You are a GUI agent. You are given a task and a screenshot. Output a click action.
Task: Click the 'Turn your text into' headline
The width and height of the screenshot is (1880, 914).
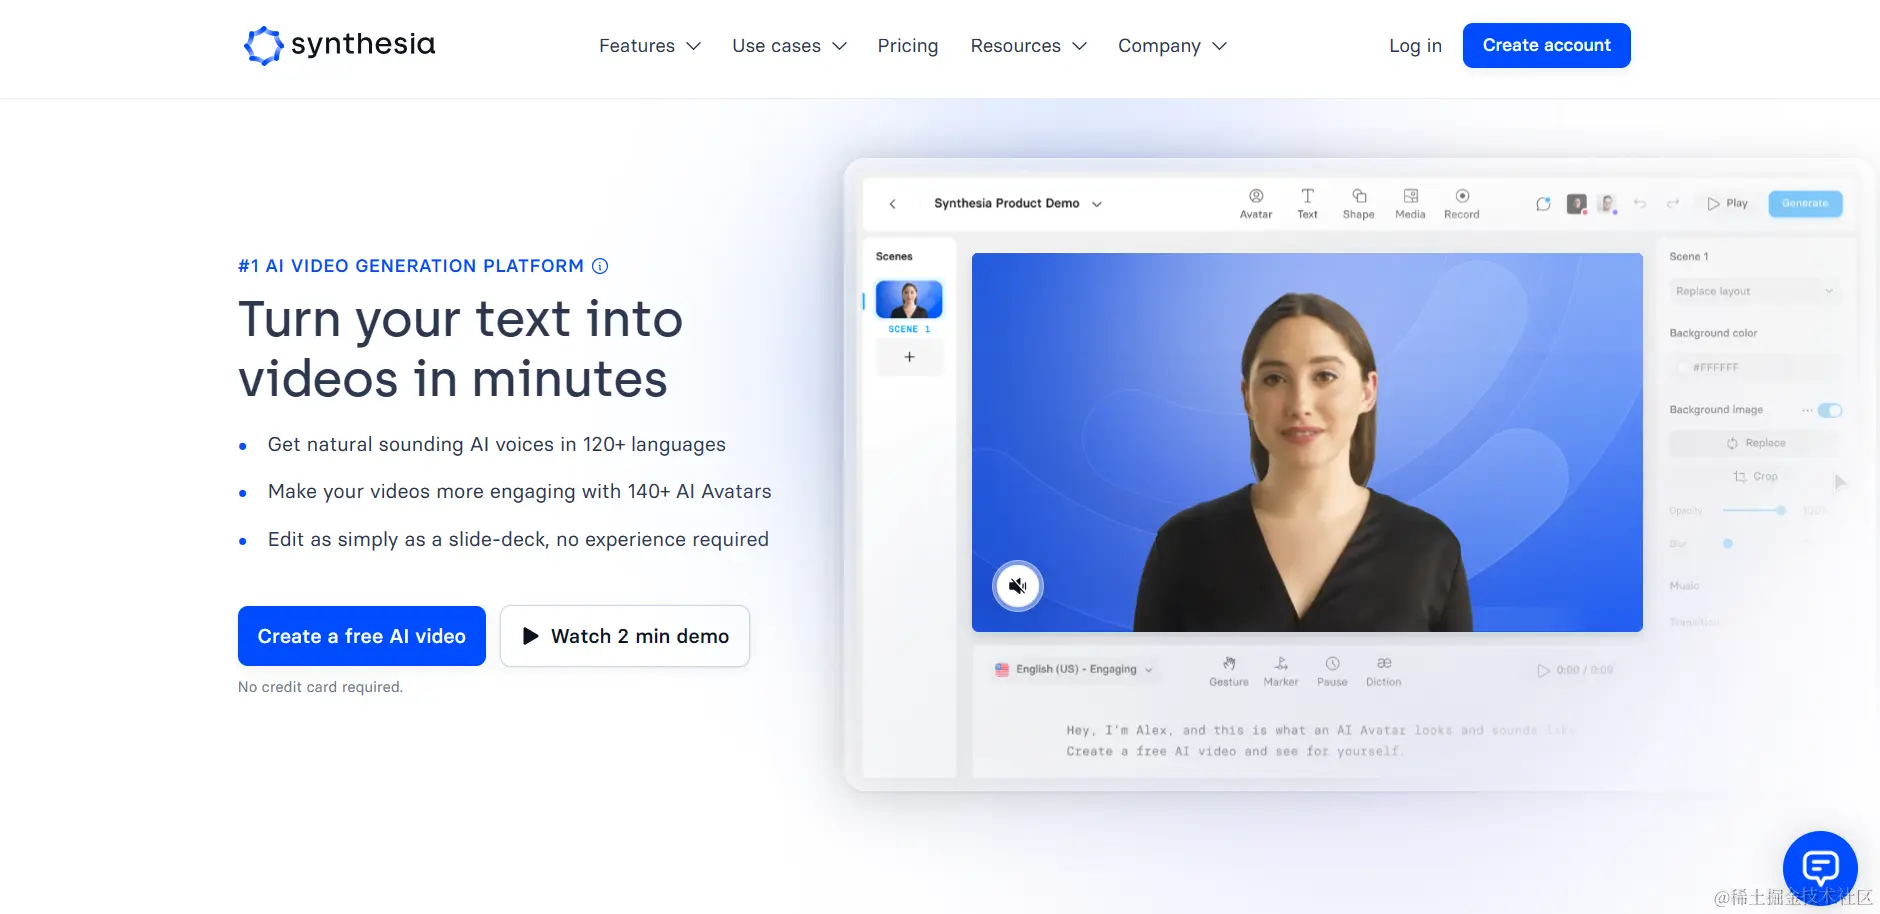click(461, 319)
